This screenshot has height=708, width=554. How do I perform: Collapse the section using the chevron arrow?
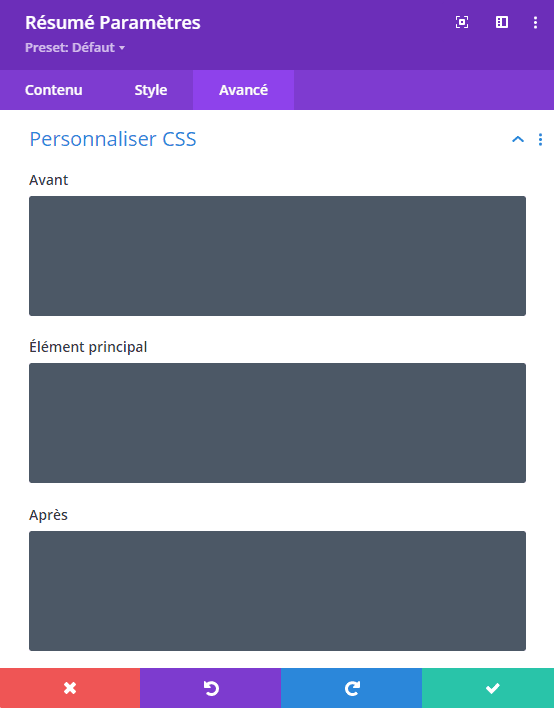[518, 139]
